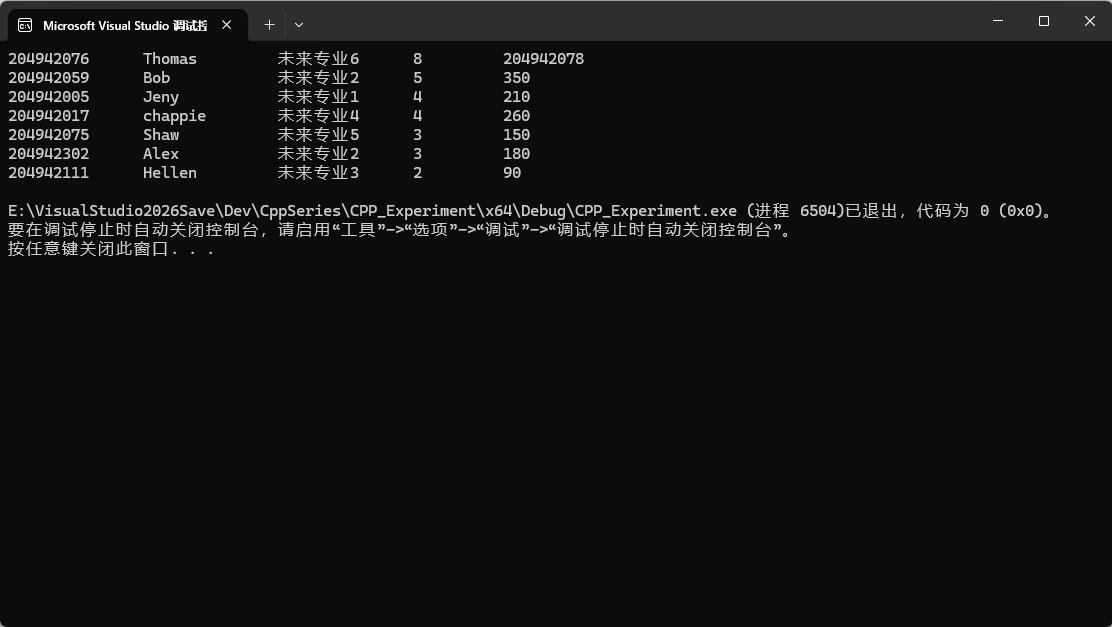Click 未来专业3 in Hellen row

pyautogui.click(x=318, y=173)
